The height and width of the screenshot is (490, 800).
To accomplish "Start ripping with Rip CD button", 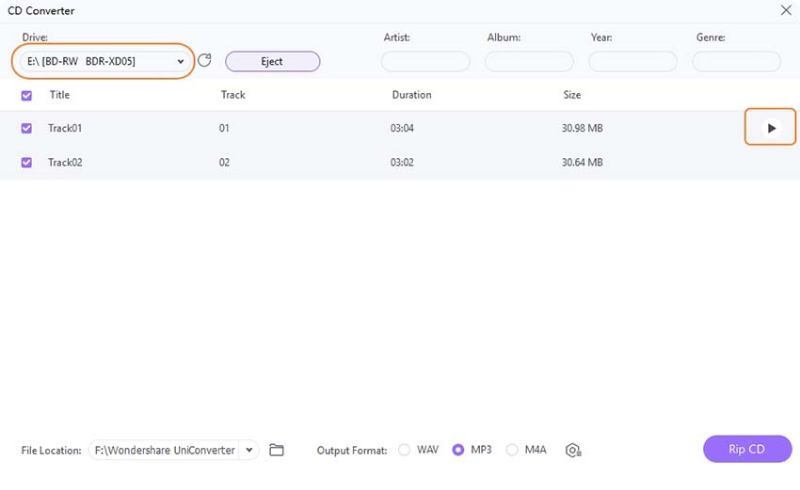I will click(x=747, y=449).
